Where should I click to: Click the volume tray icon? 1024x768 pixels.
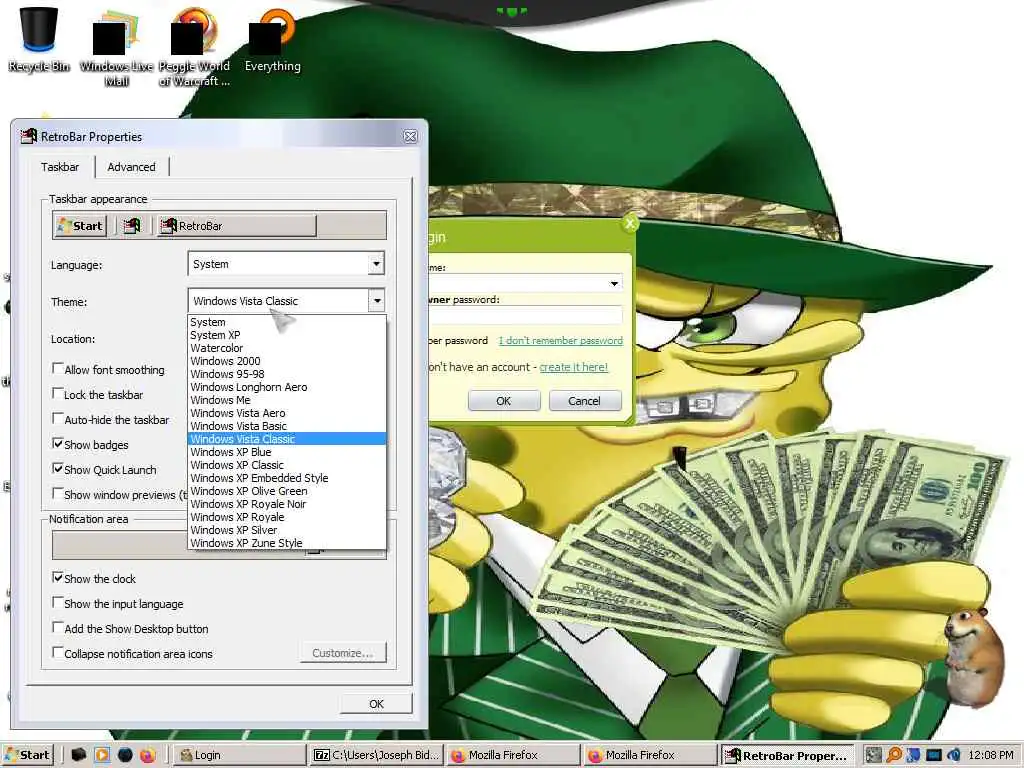954,755
